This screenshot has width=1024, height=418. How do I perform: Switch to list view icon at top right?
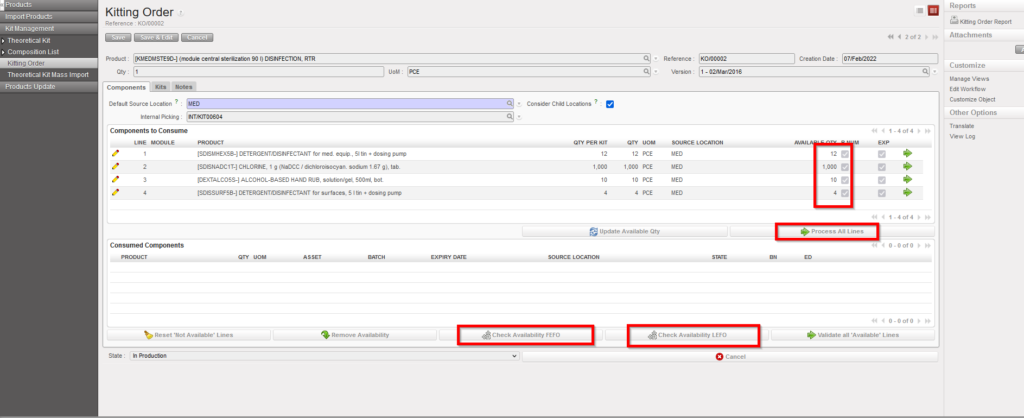[x=919, y=10]
